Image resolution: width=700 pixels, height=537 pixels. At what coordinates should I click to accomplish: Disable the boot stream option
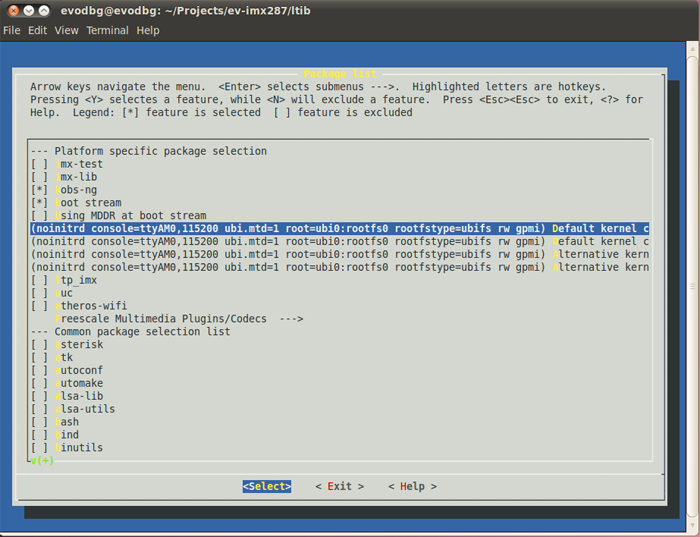coord(40,203)
